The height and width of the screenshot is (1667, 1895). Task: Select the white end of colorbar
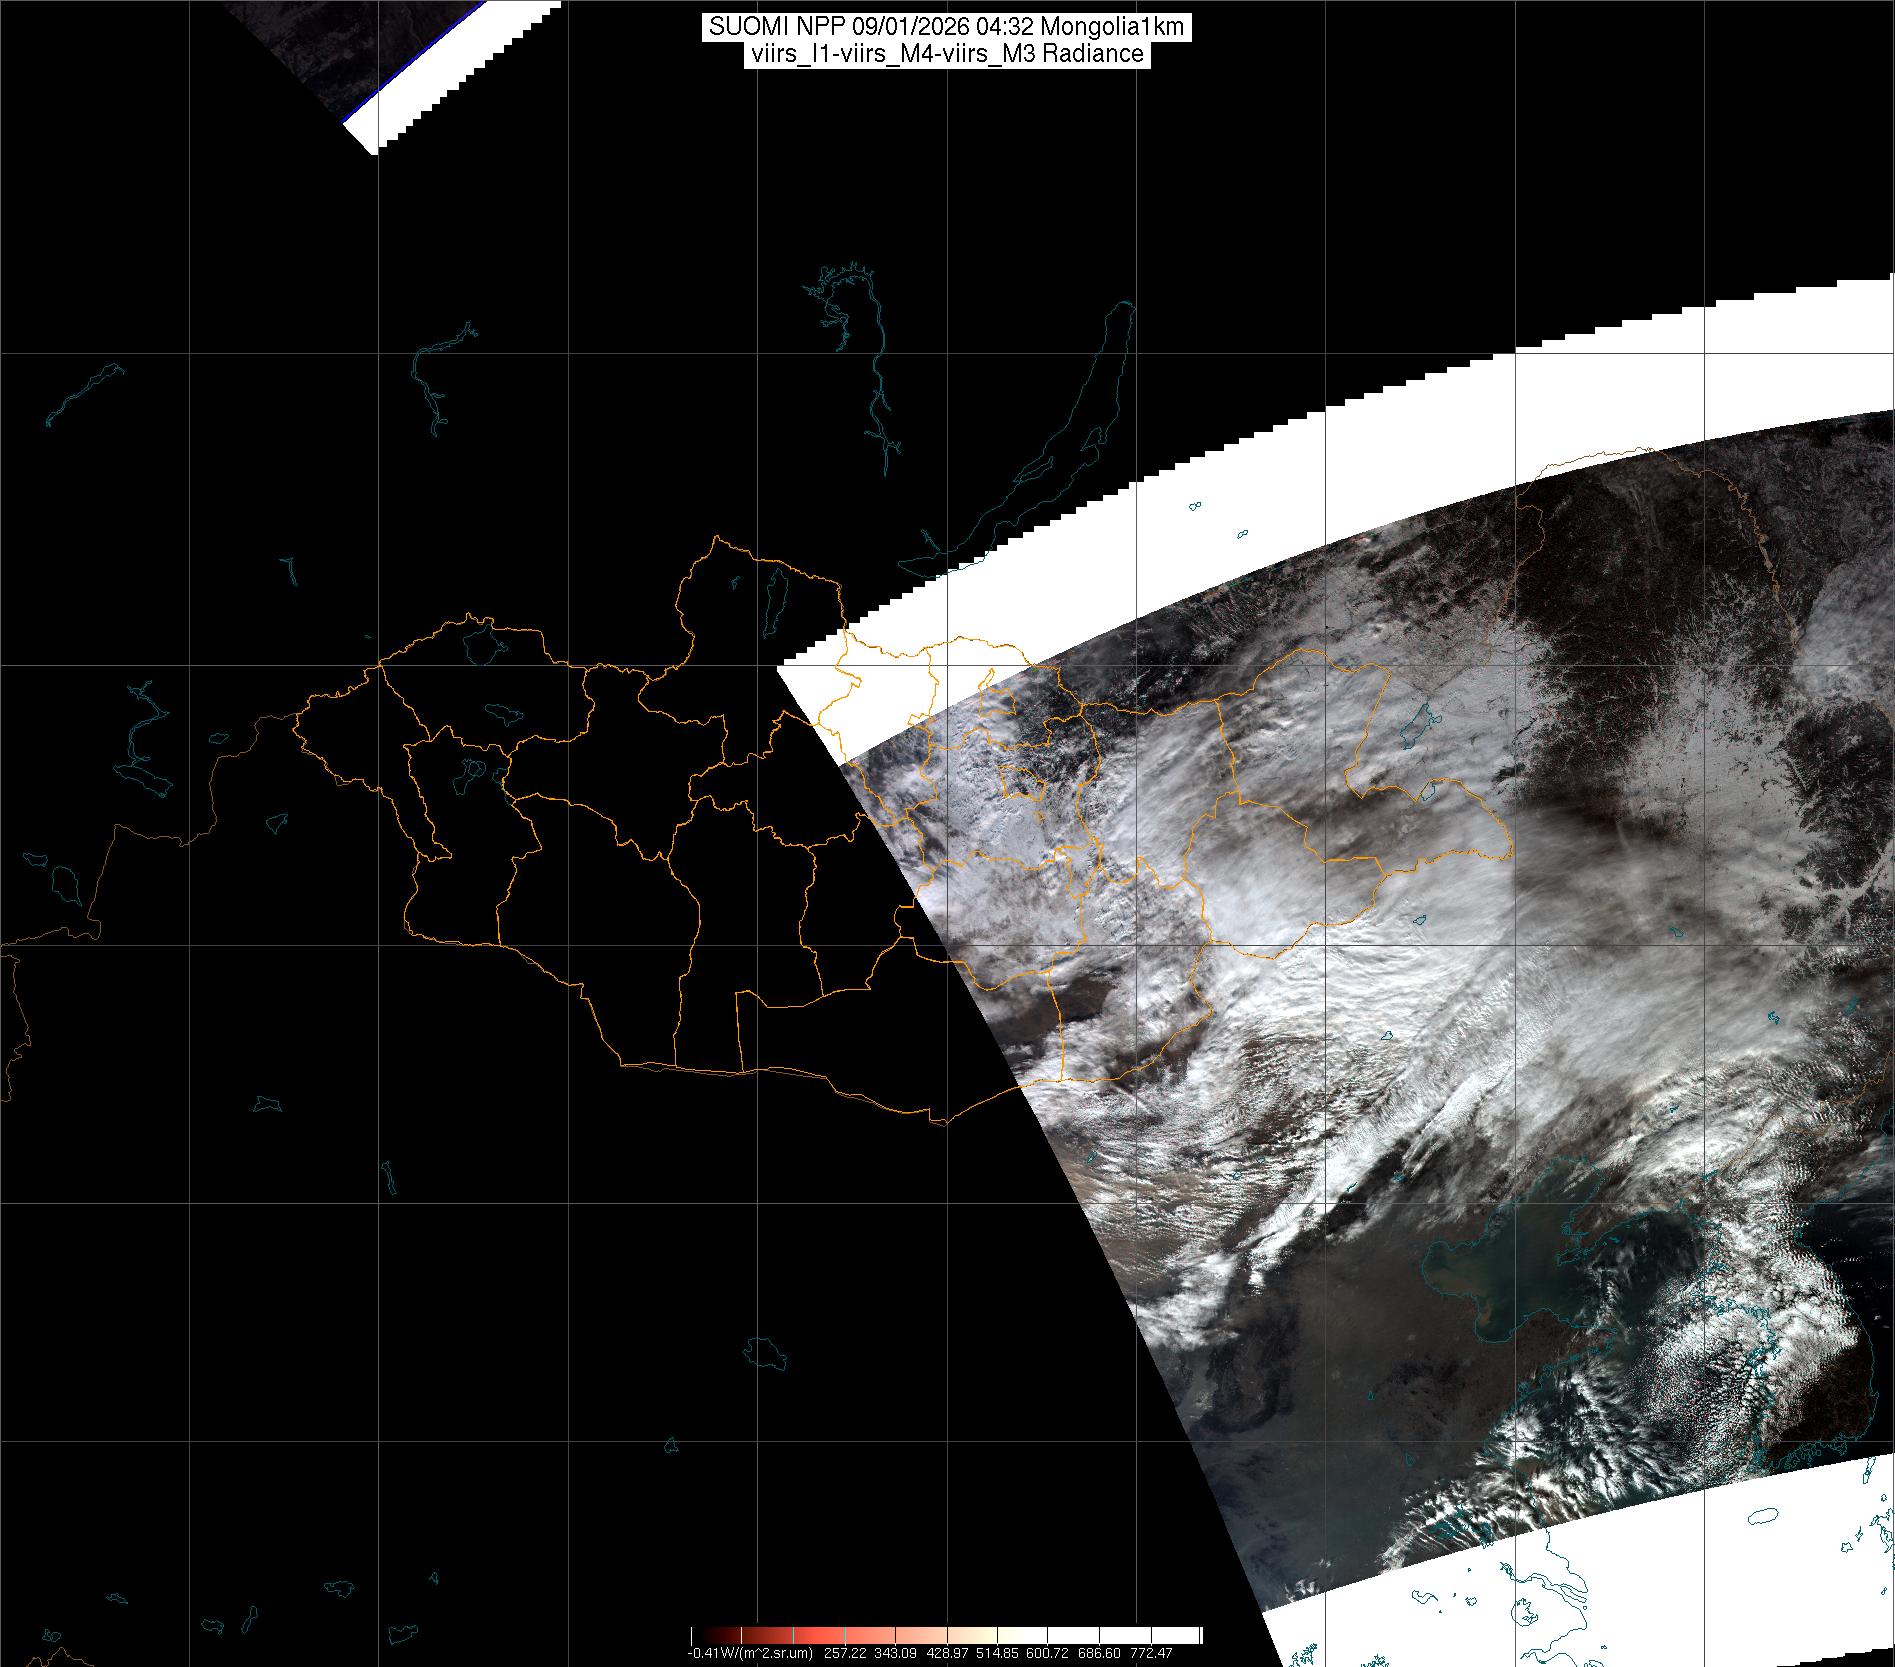tap(1190, 1635)
